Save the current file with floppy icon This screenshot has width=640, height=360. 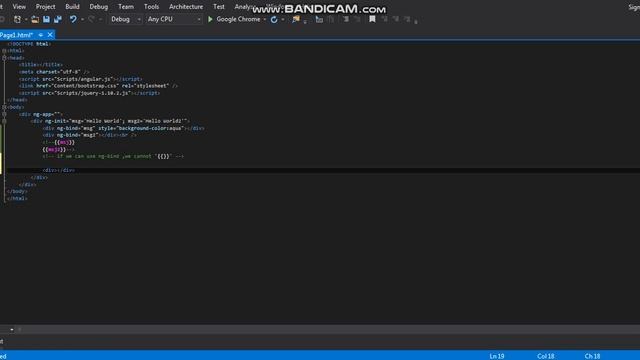46,19
